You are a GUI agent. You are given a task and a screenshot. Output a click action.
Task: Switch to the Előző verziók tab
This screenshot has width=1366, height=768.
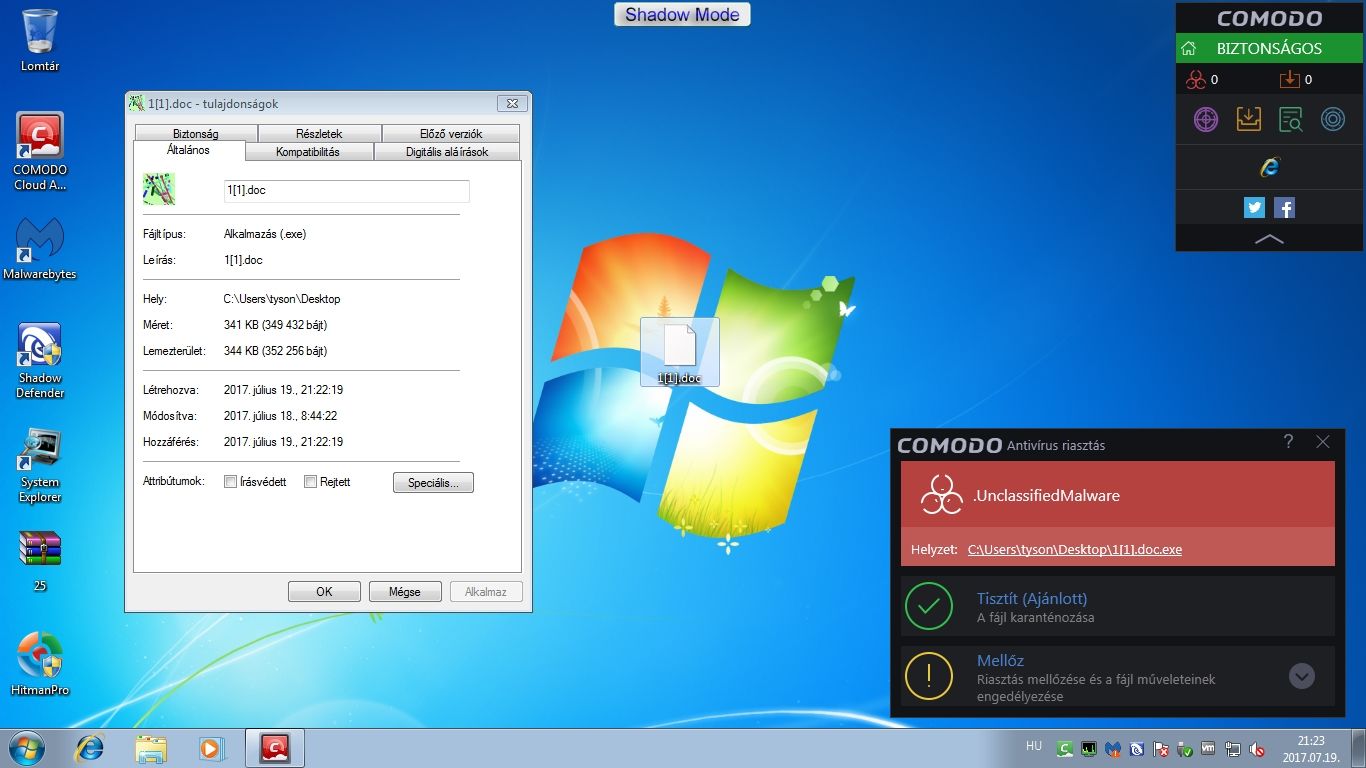pos(450,133)
